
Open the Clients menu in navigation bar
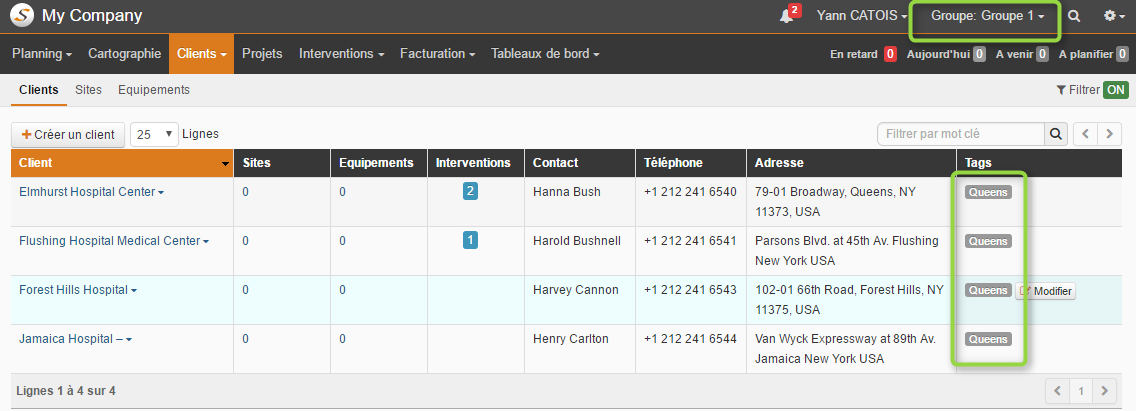tap(202, 54)
